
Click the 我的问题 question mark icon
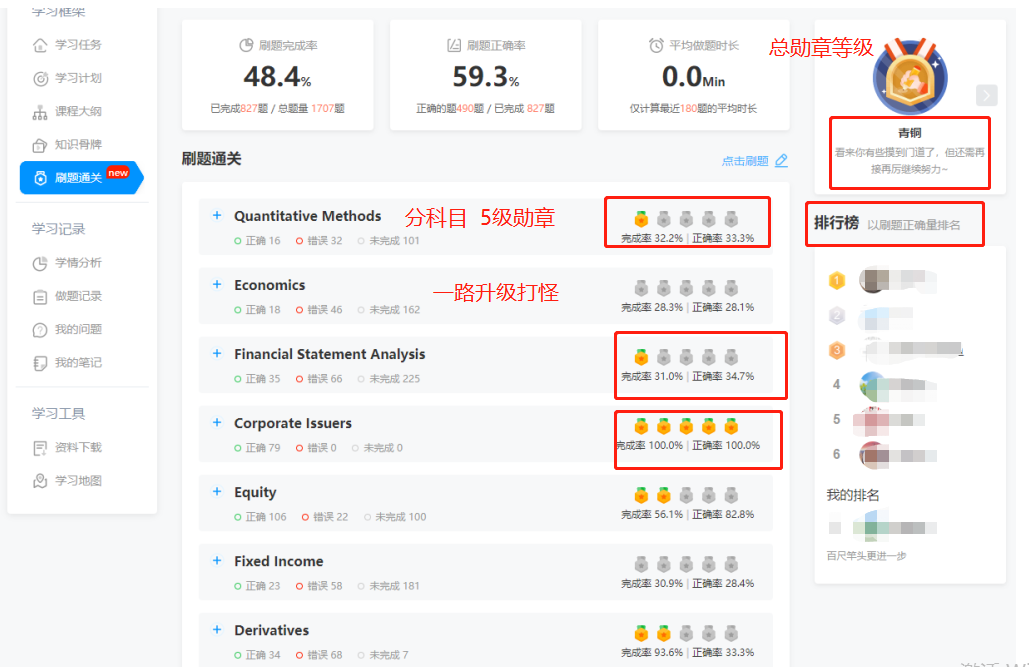pos(40,330)
